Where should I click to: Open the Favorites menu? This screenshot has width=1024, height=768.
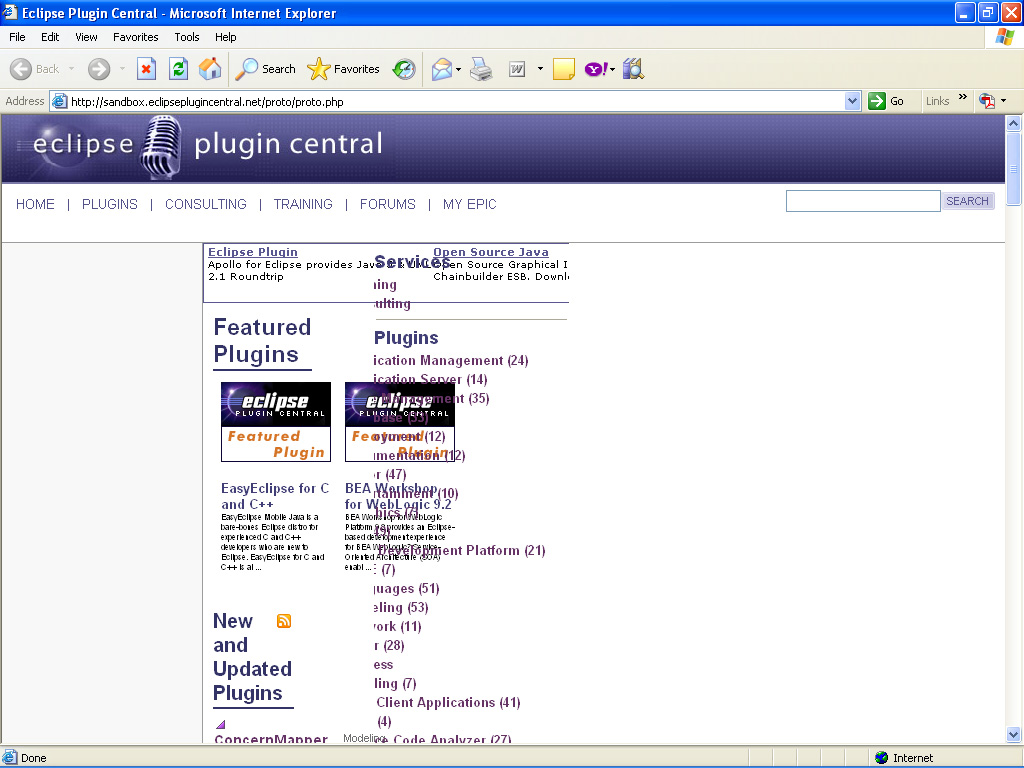click(135, 37)
